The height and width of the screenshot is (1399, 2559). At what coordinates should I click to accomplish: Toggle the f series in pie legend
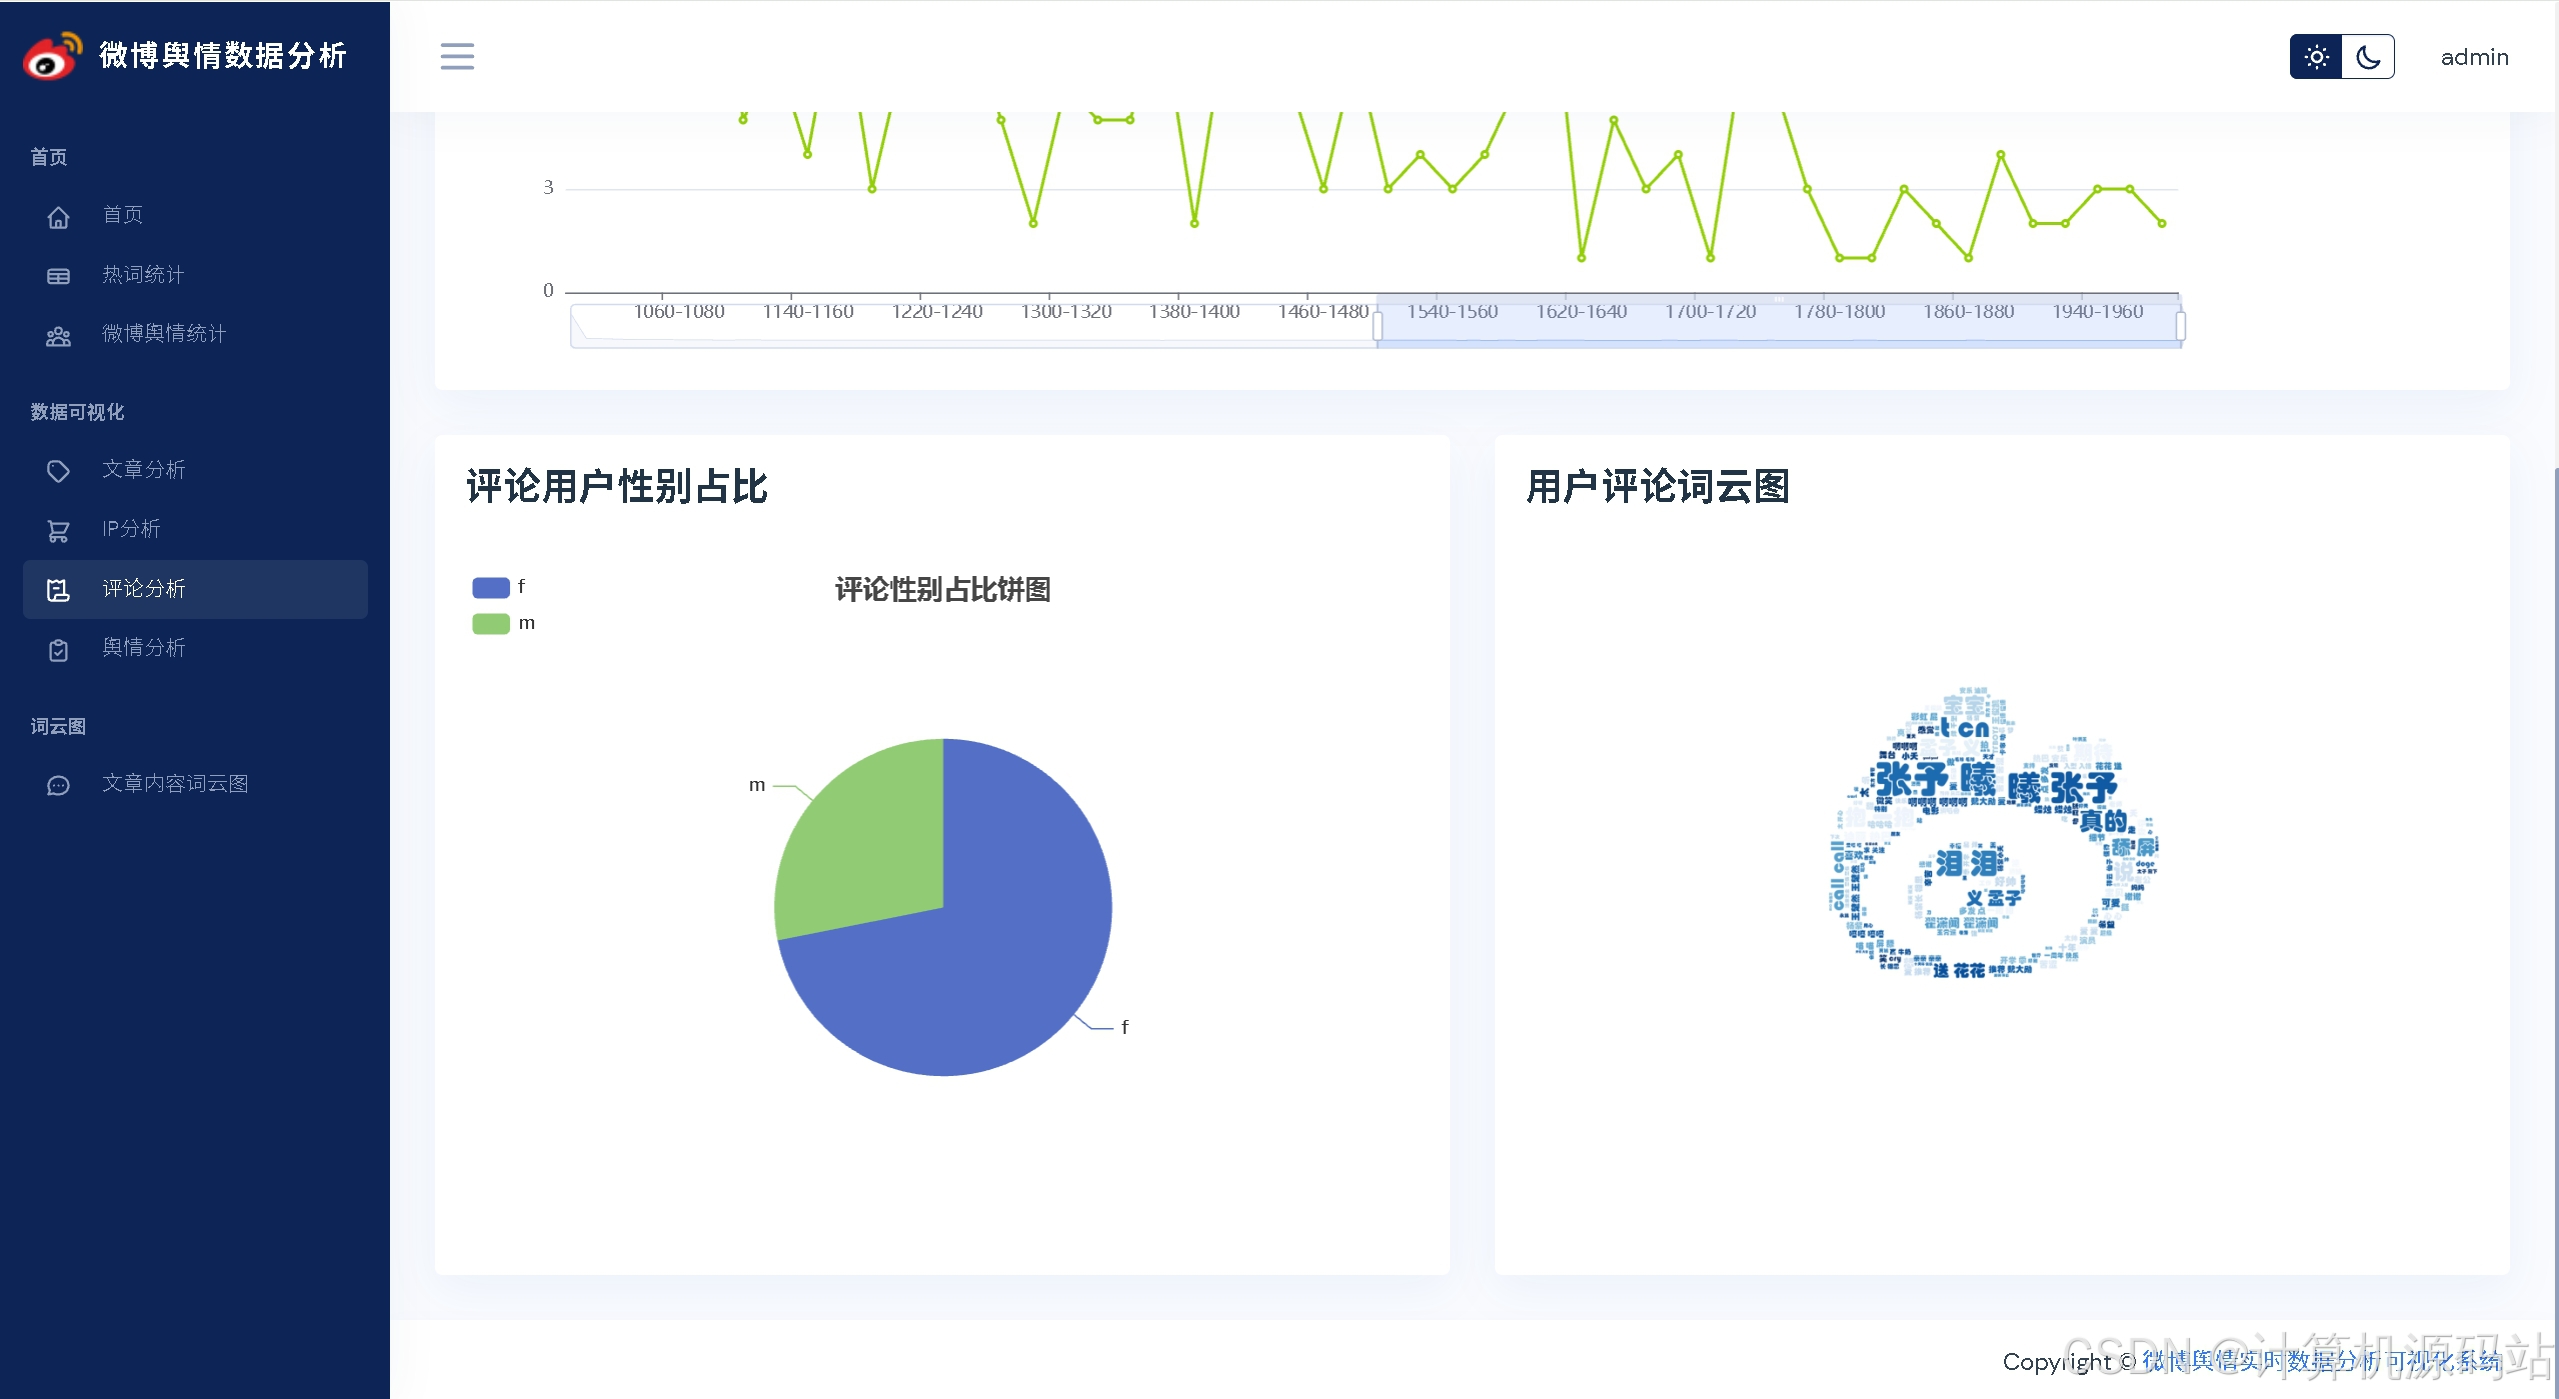click(x=491, y=587)
